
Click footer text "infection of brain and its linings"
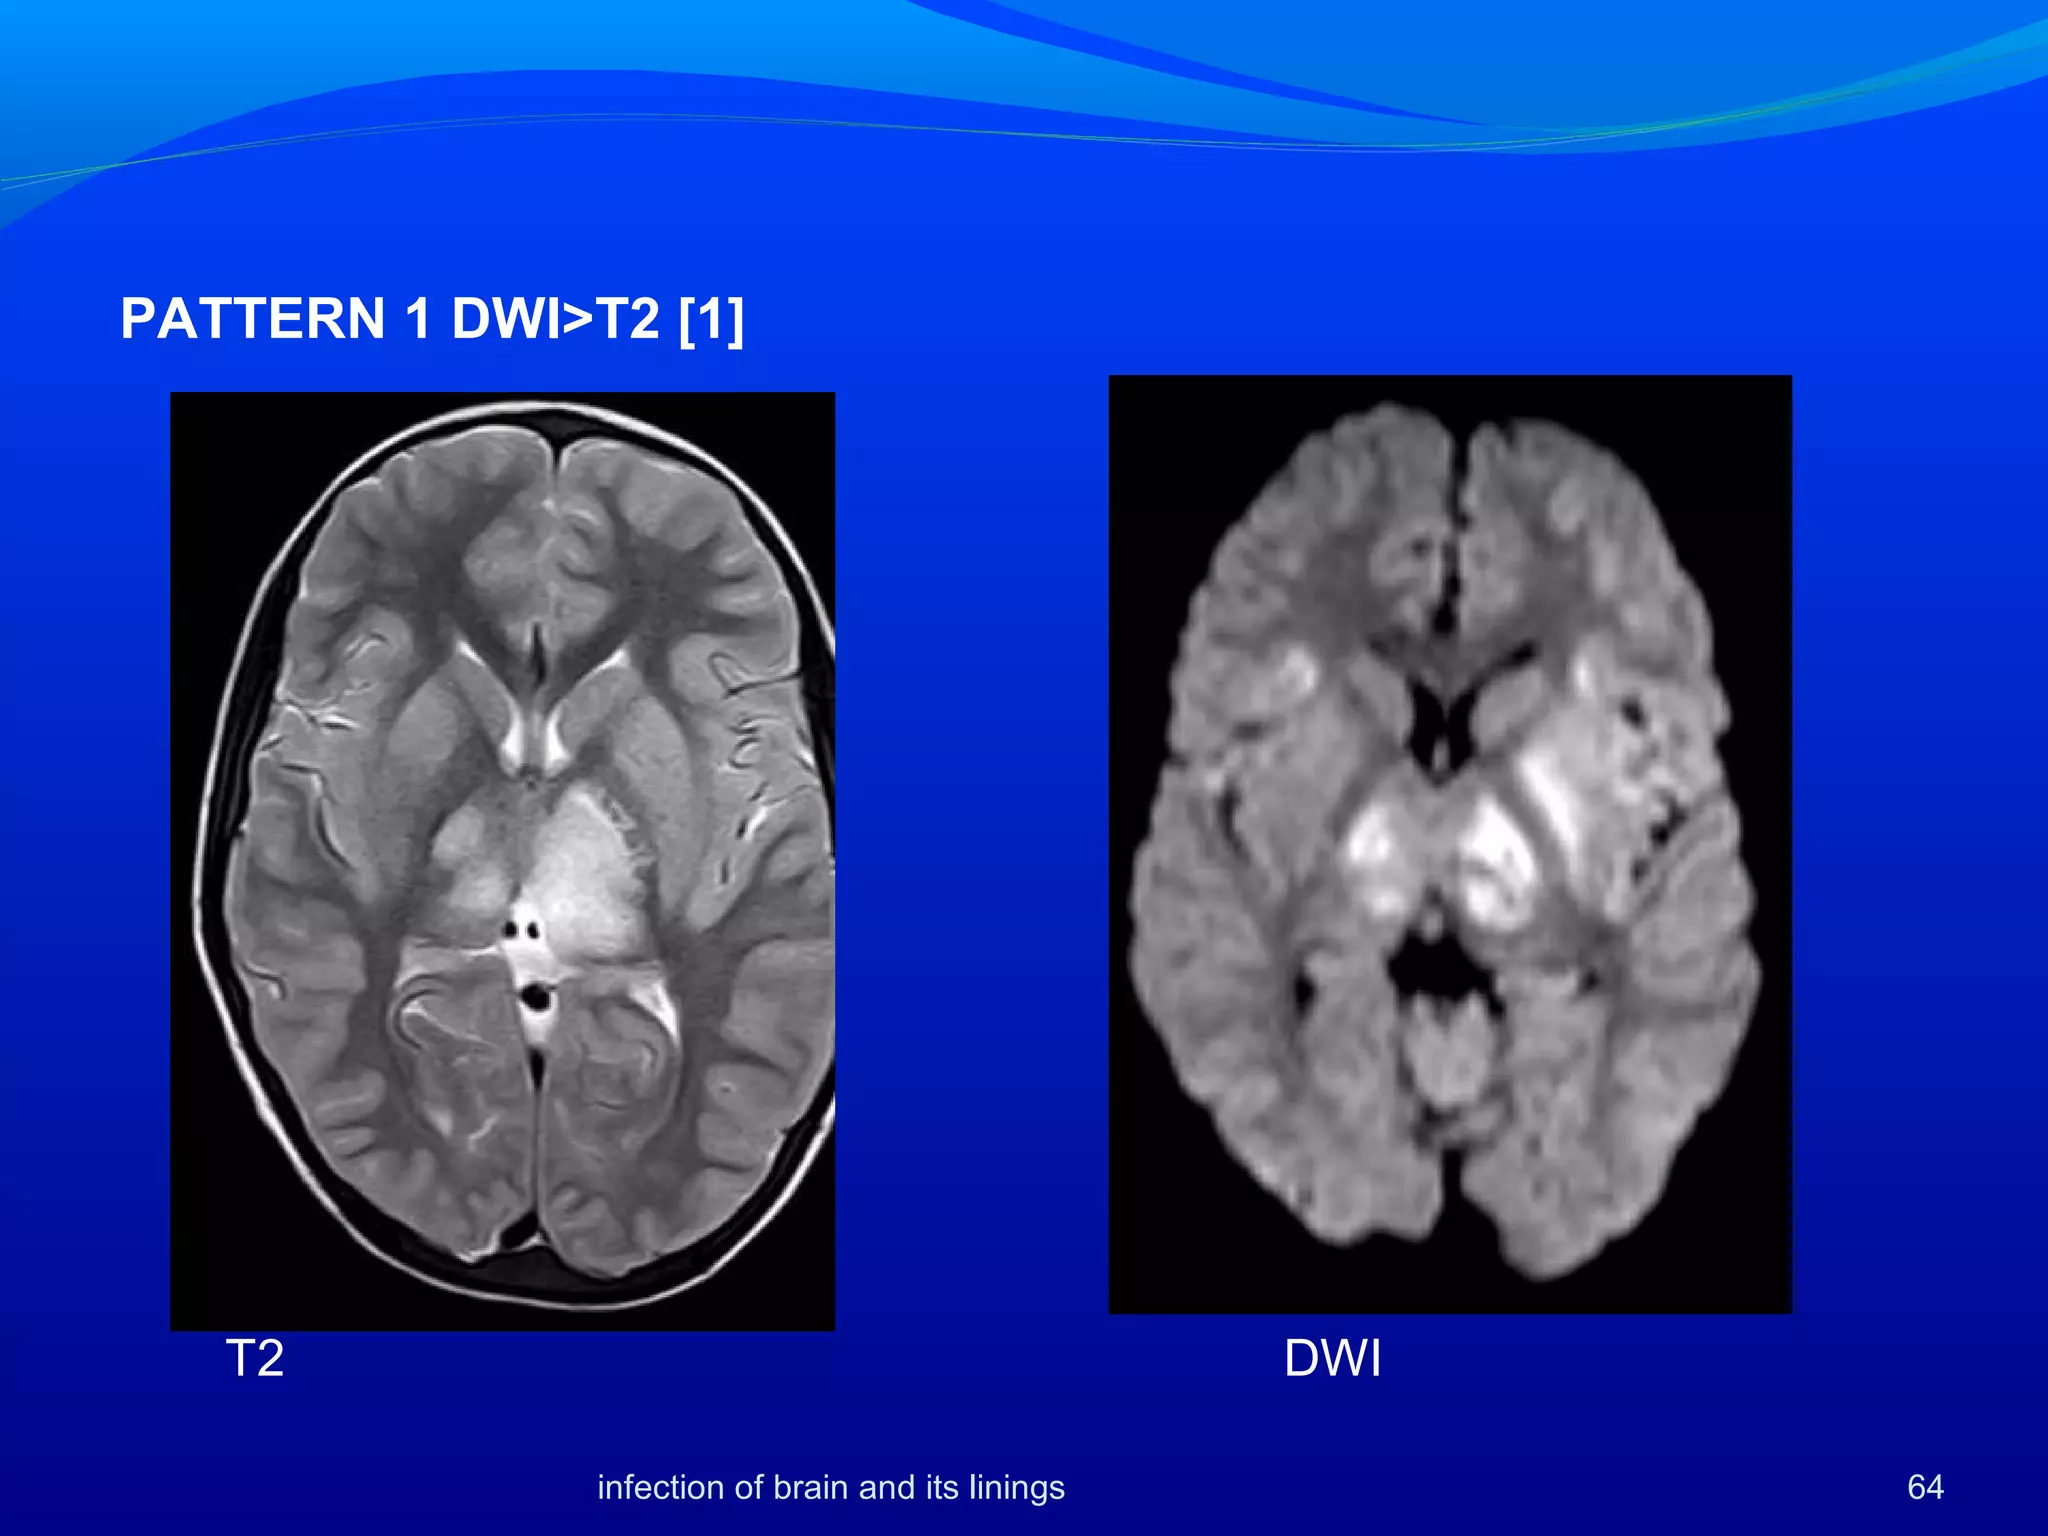[831, 1487]
